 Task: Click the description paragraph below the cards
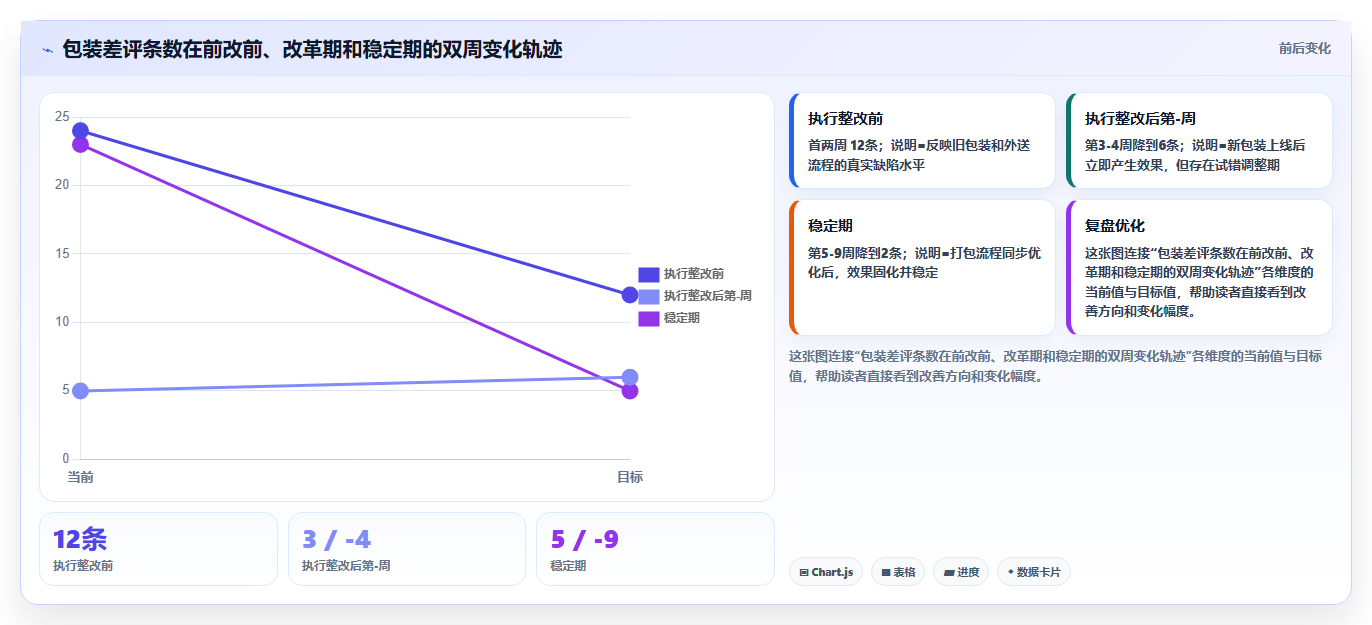coord(1056,366)
